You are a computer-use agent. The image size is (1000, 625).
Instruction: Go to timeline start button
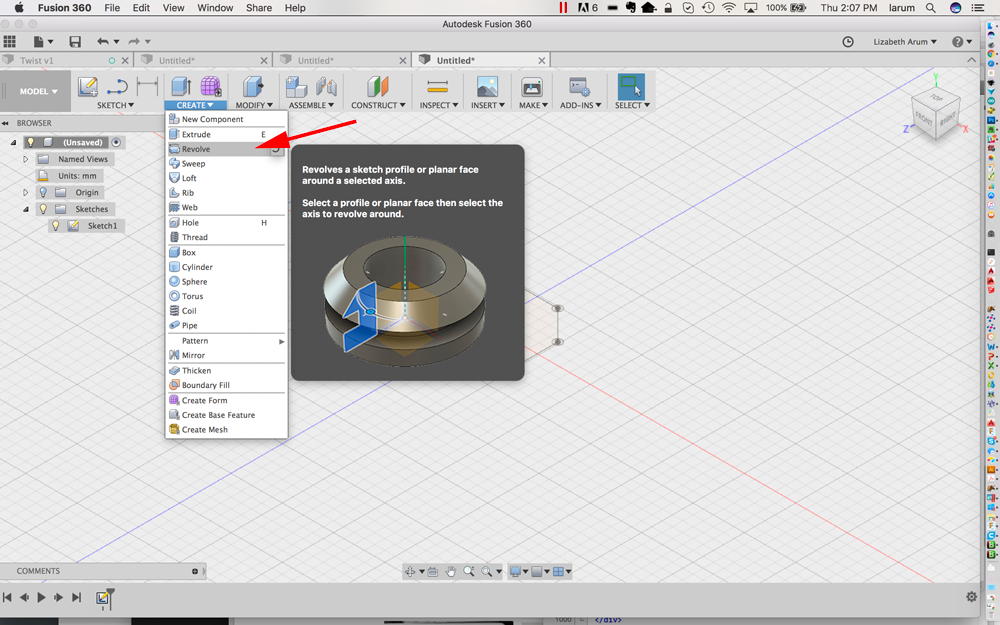7,598
